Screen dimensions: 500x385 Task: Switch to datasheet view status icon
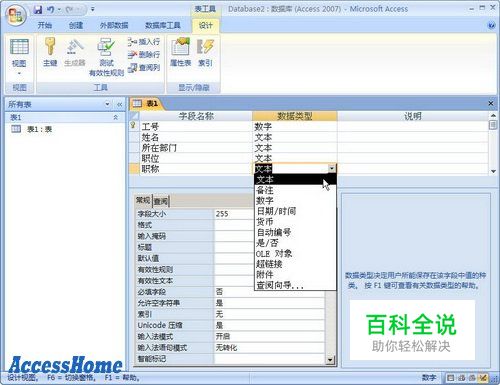[451, 378]
